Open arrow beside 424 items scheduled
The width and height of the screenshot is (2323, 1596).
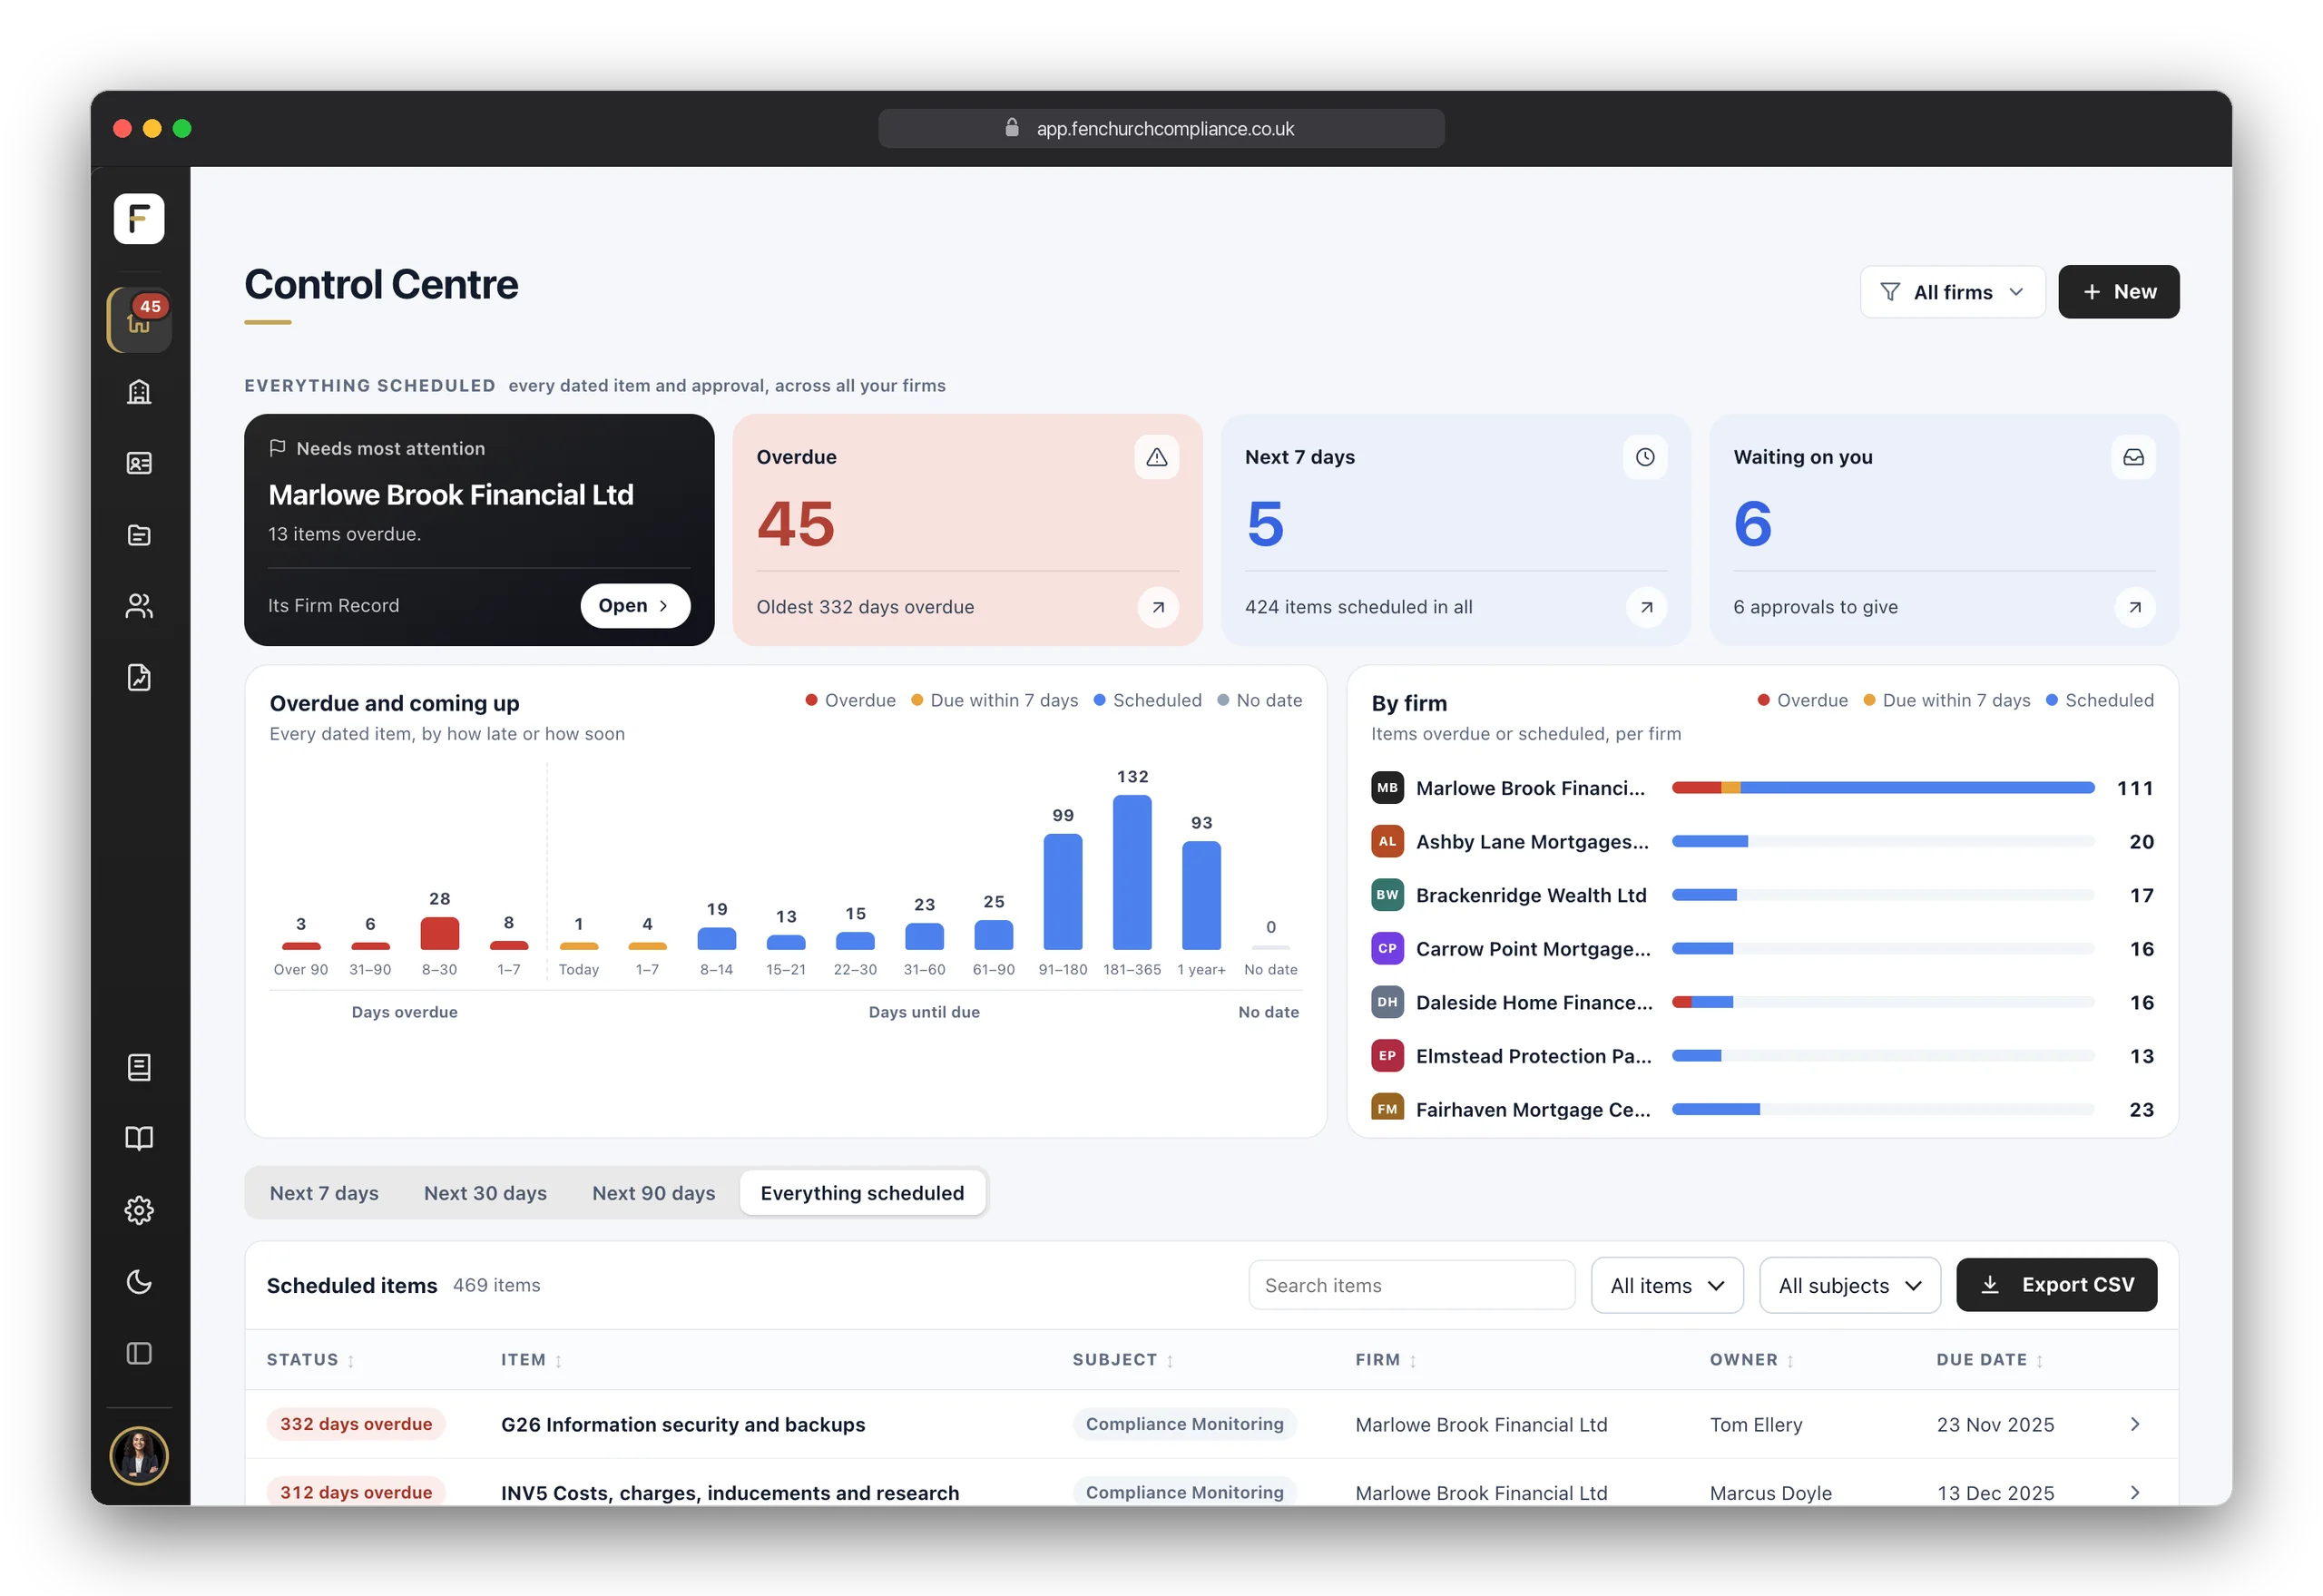point(1646,607)
